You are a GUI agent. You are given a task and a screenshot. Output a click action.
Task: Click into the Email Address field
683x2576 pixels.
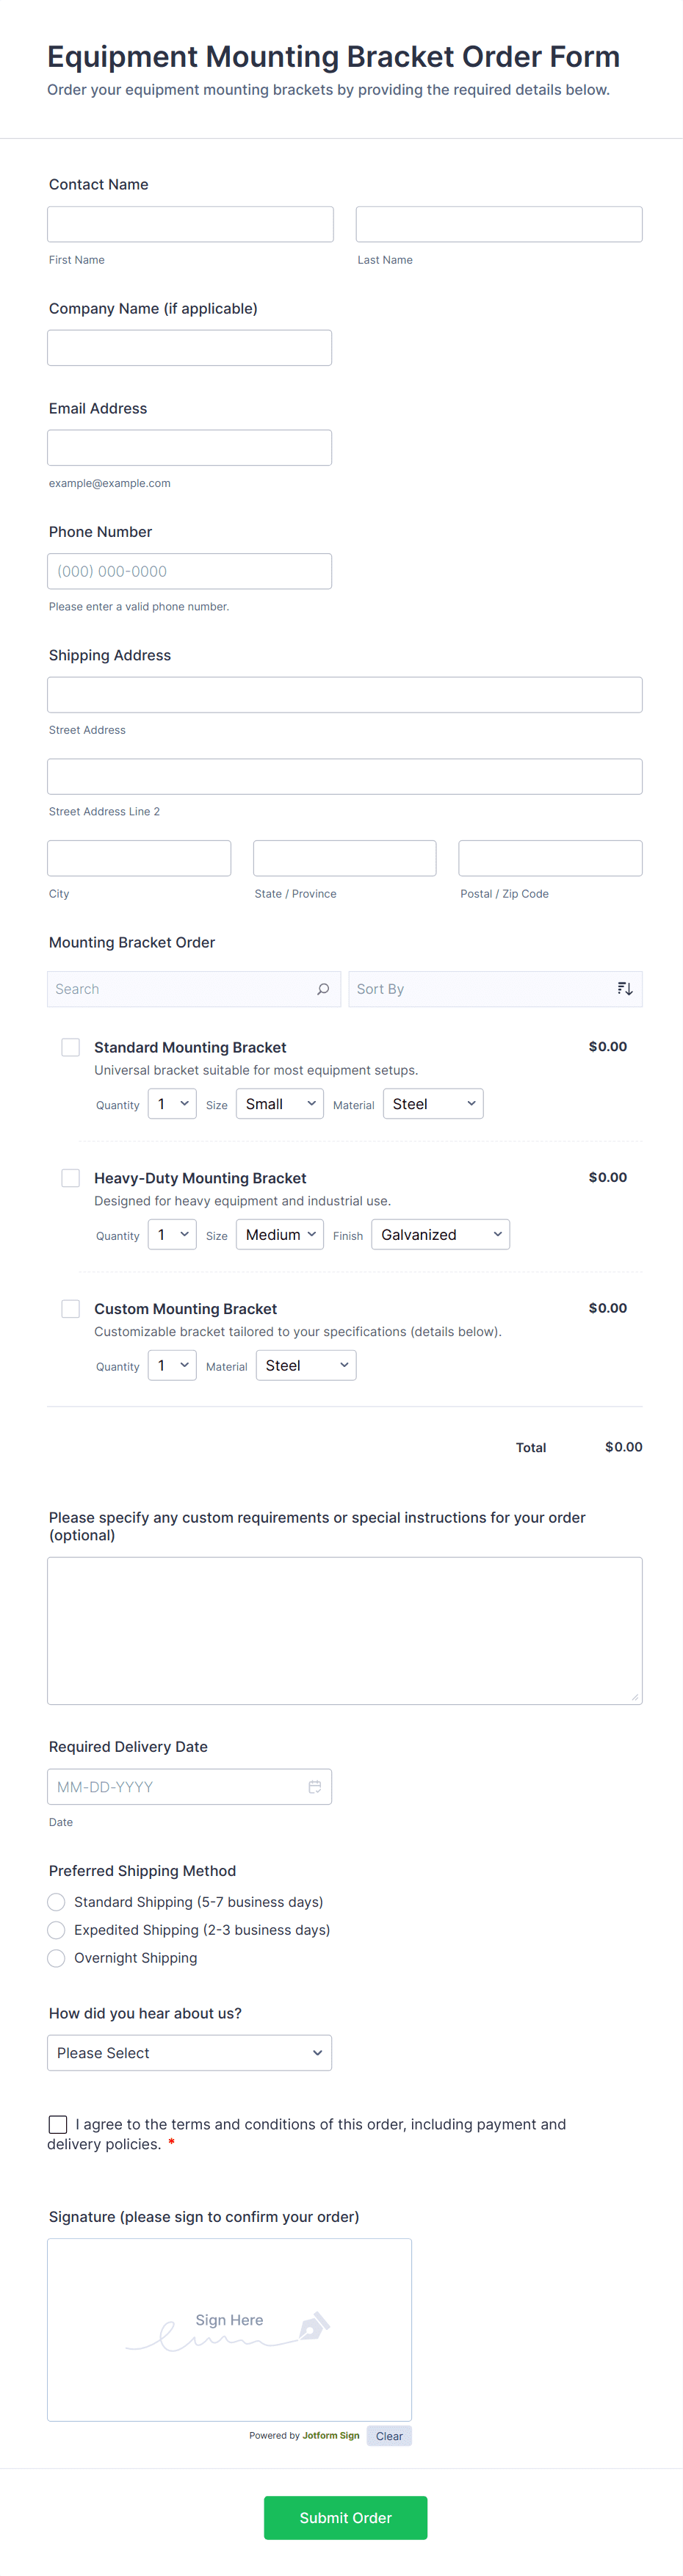point(189,448)
